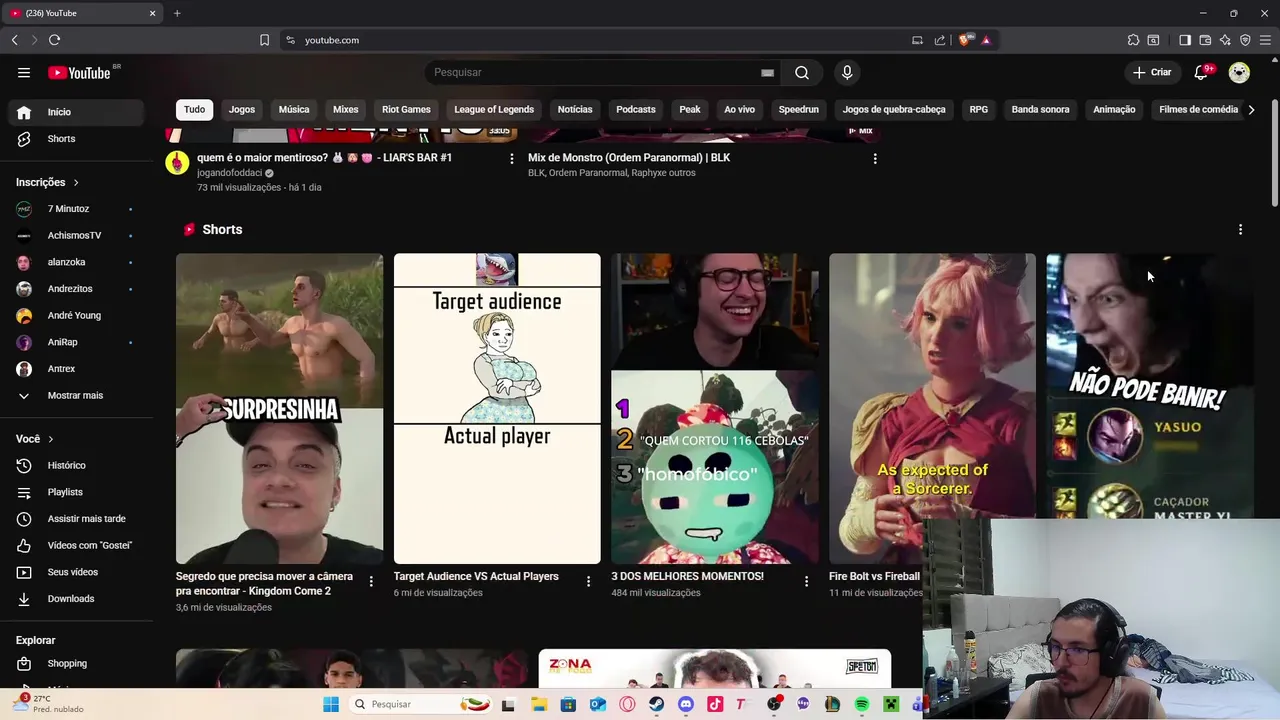Open the on-screen keyboard in the search box
Viewport: 1280px width, 720px height.
coord(767,72)
